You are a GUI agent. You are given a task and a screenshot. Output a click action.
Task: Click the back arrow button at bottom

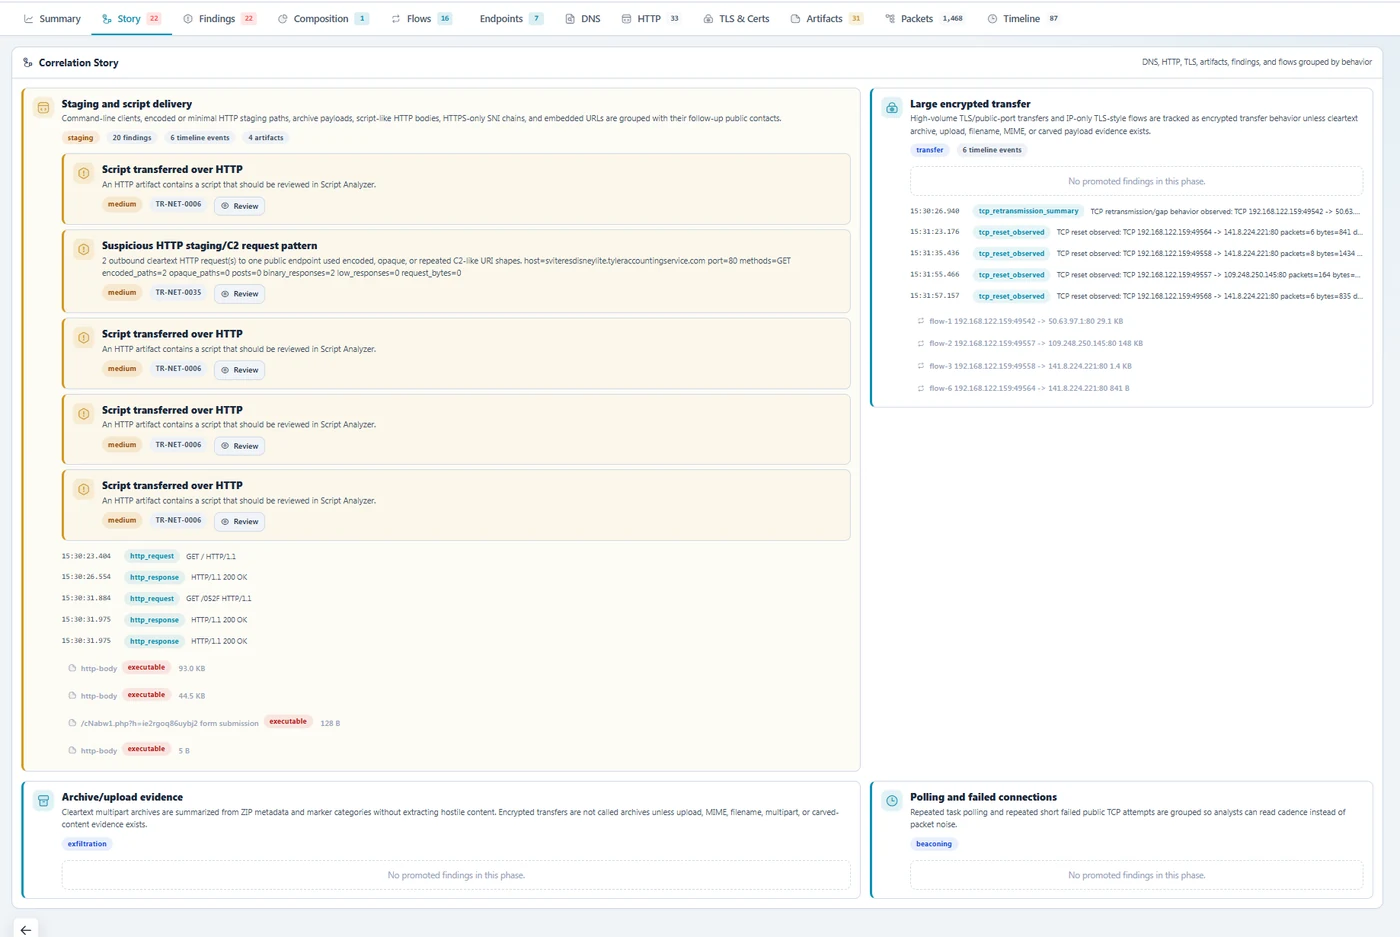pyautogui.click(x=26, y=929)
